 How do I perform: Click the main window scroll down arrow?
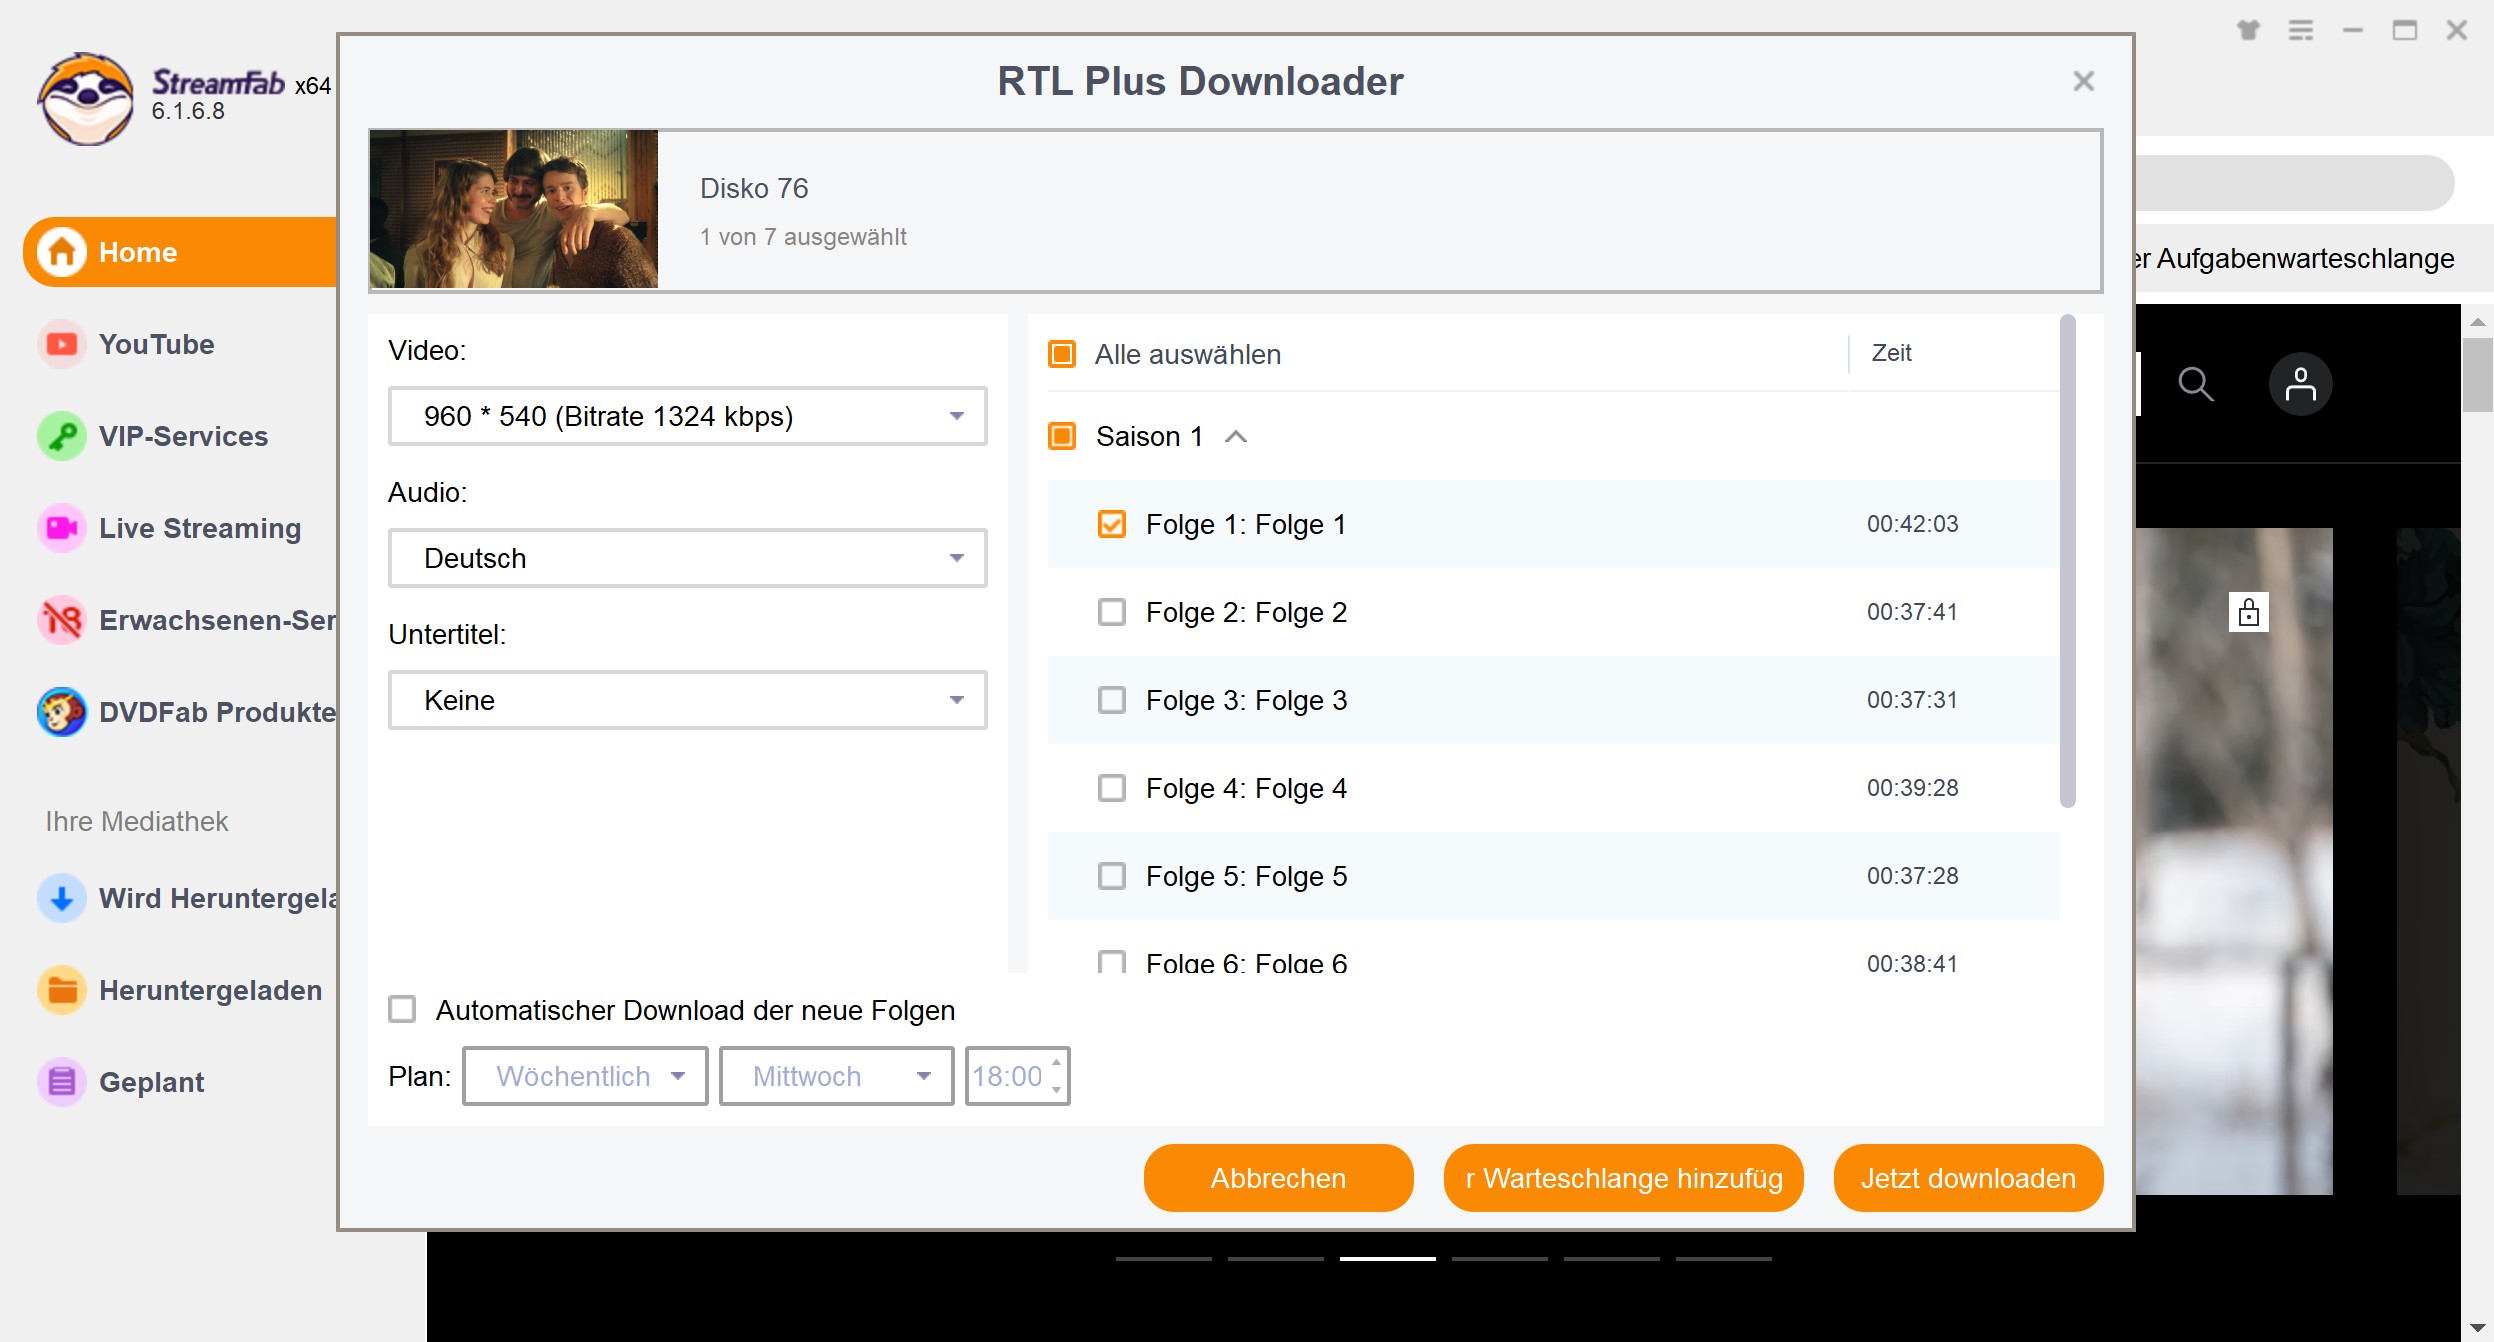point(2477,1328)
